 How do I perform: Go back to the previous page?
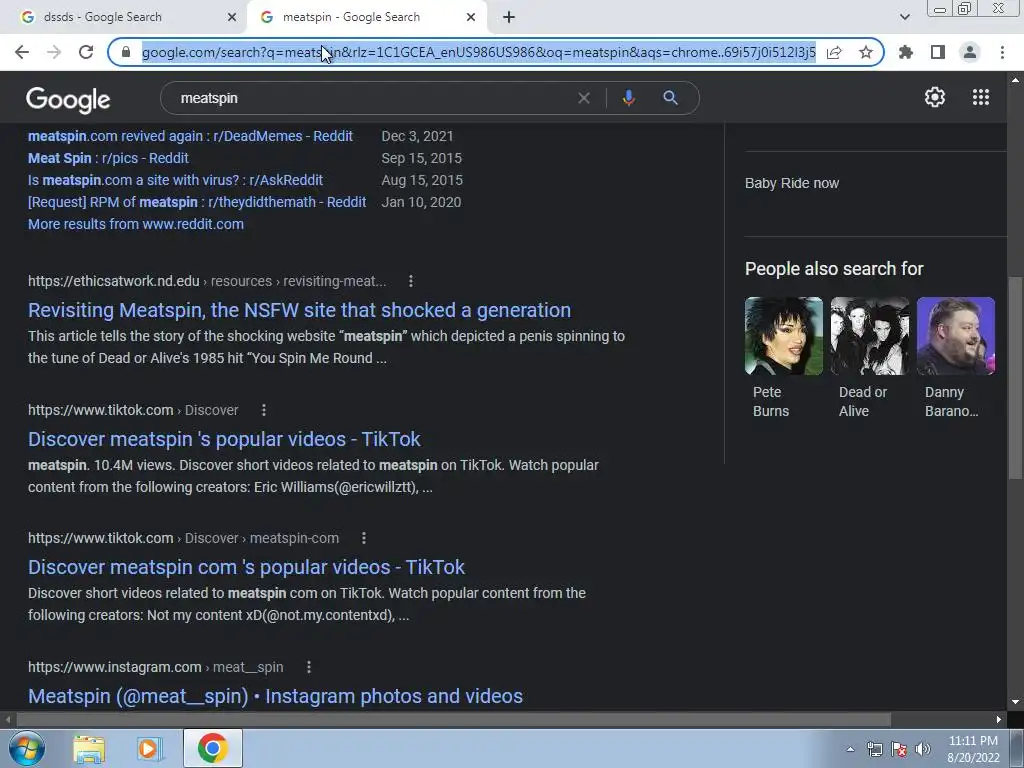[22, 52]
